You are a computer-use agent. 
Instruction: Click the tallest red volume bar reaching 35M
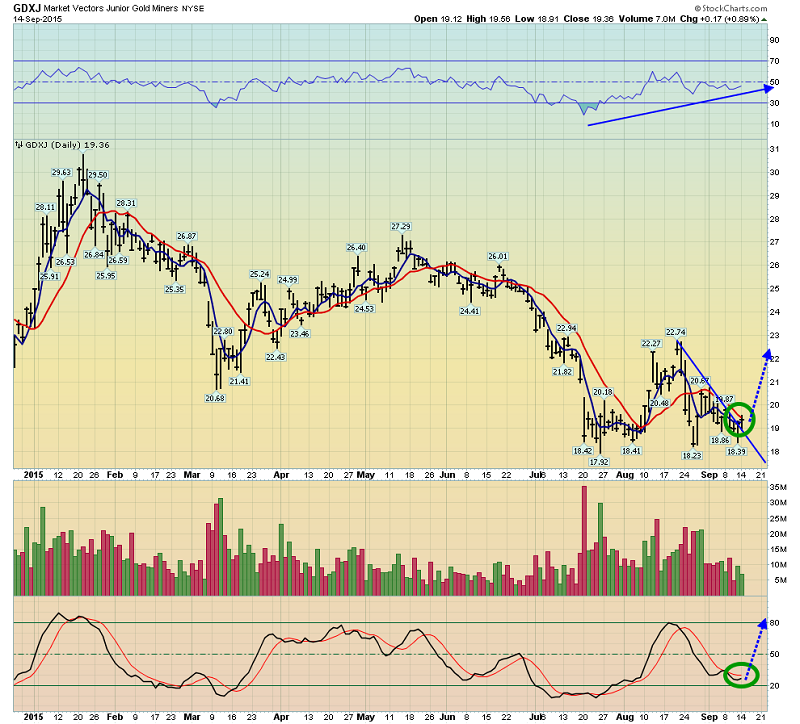[584, 541]
